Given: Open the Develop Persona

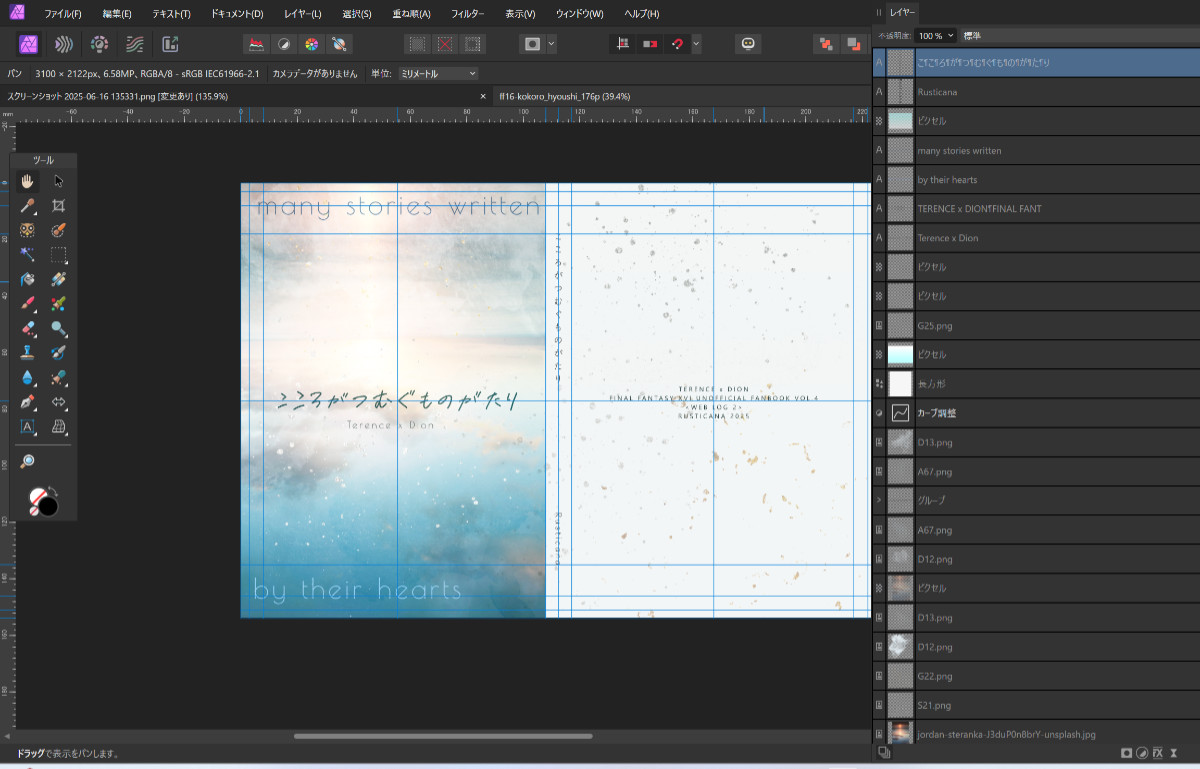Looking at the screenshot, I should [x=99, y=44].
